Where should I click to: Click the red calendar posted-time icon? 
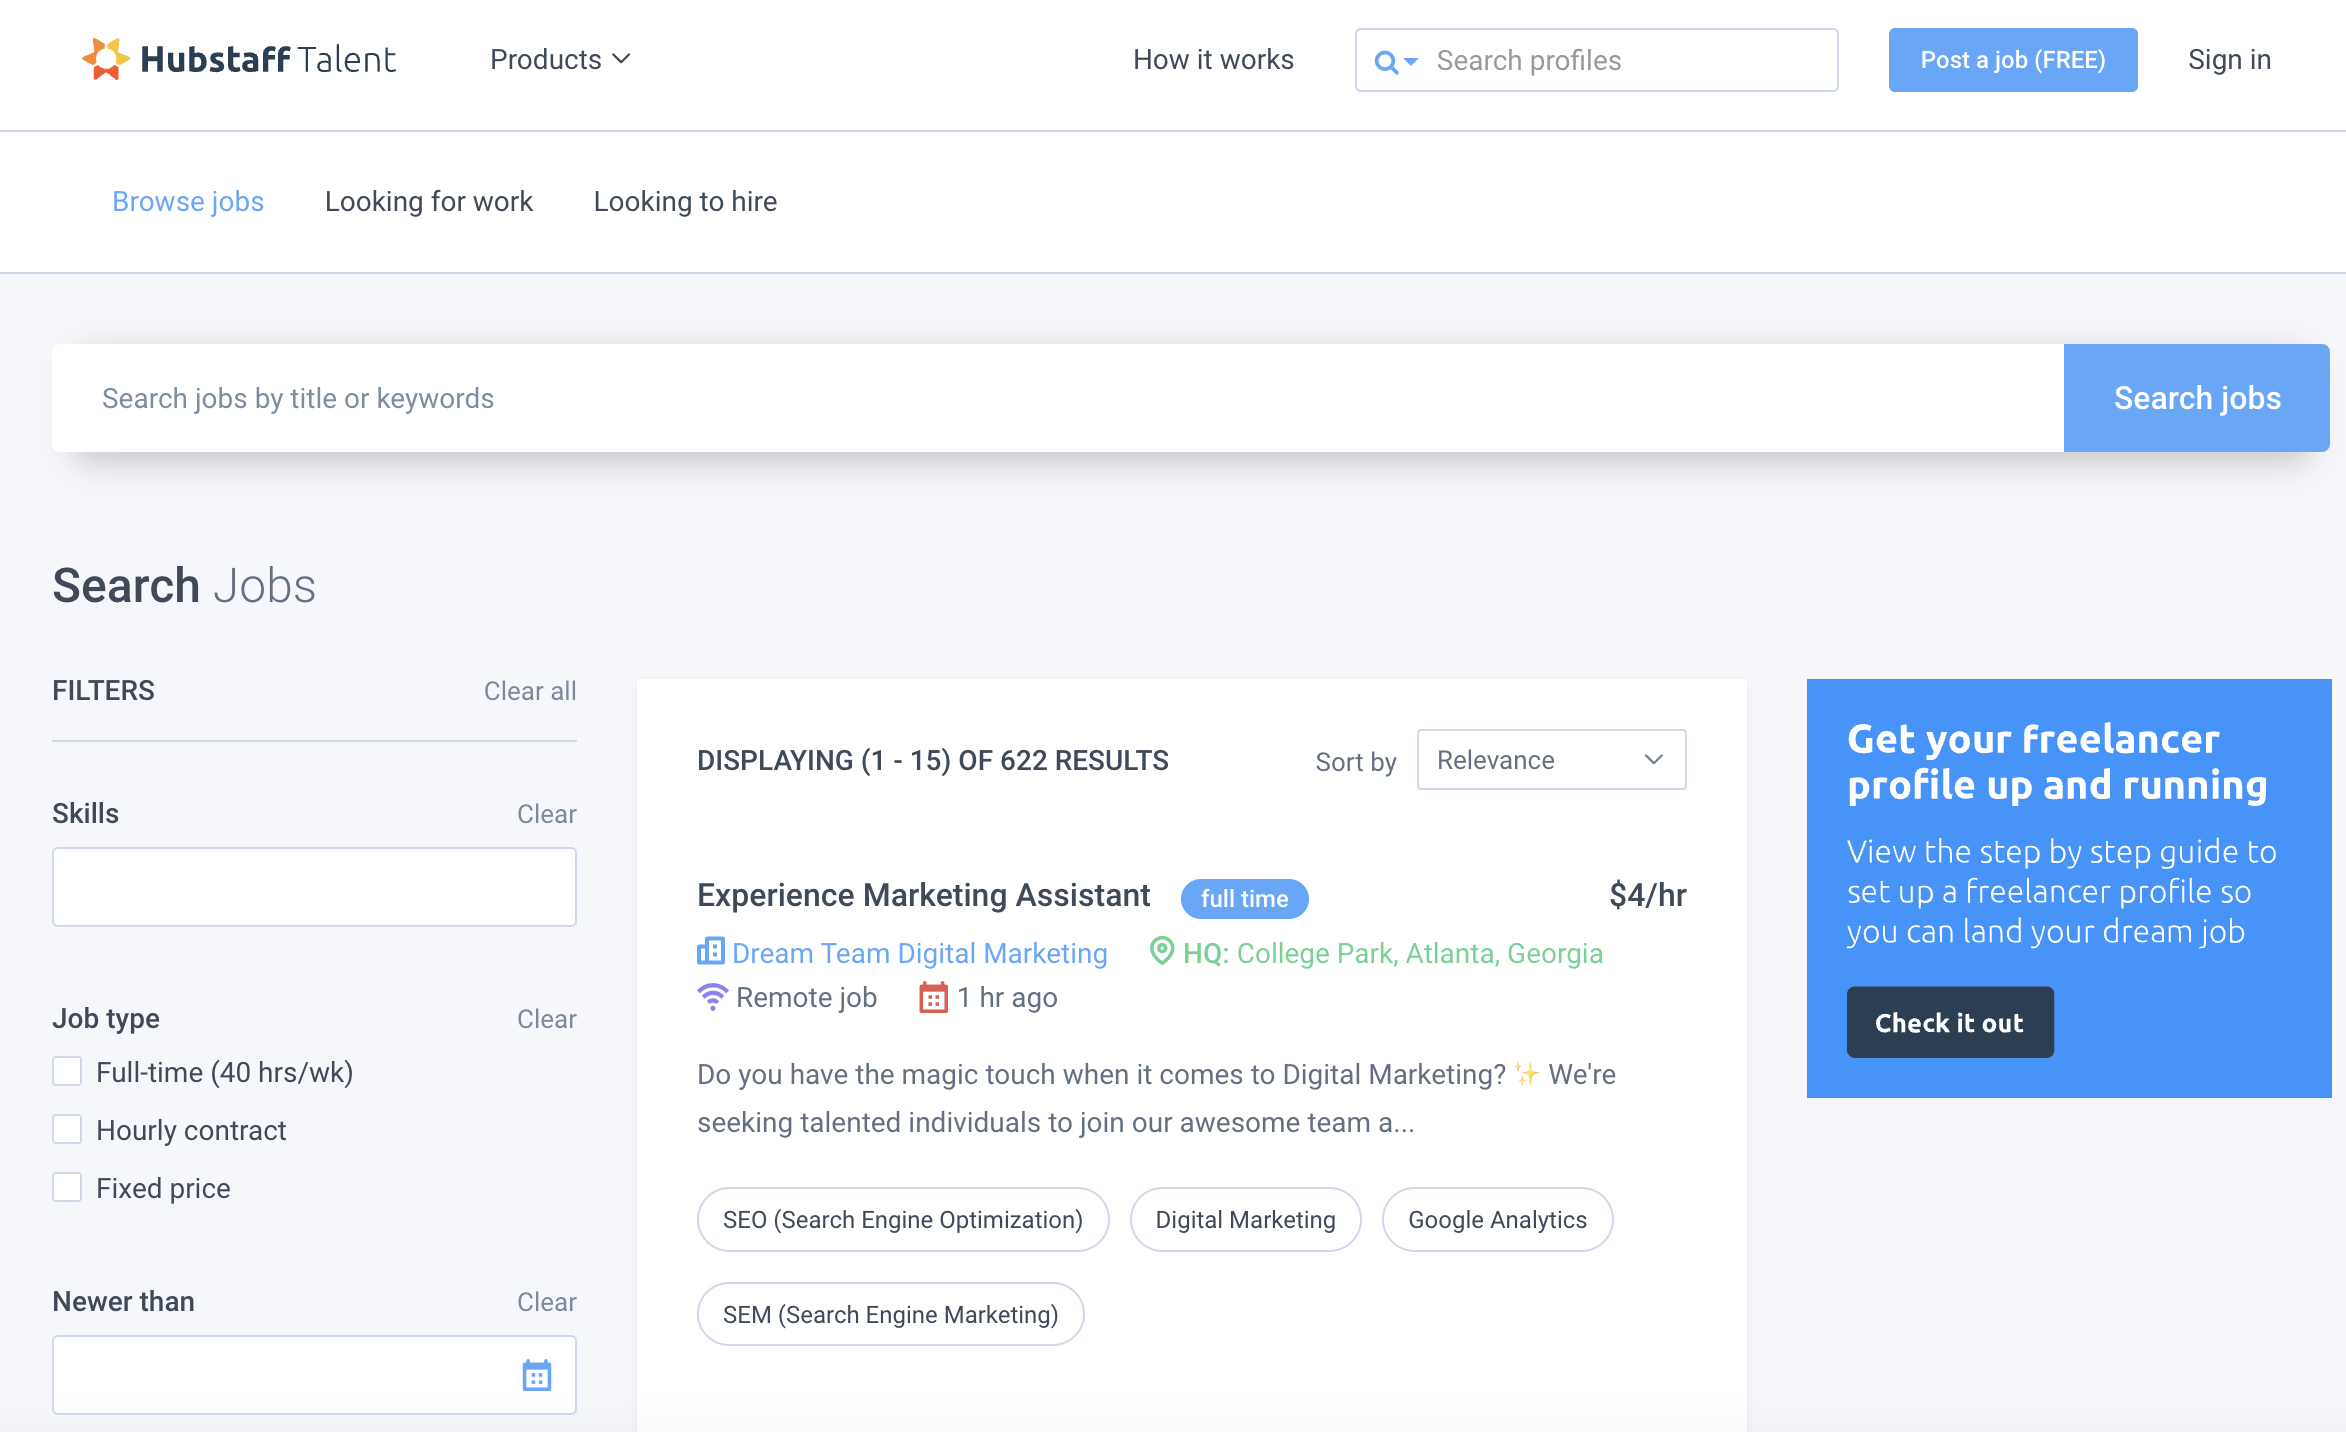[x=933, y=997]
